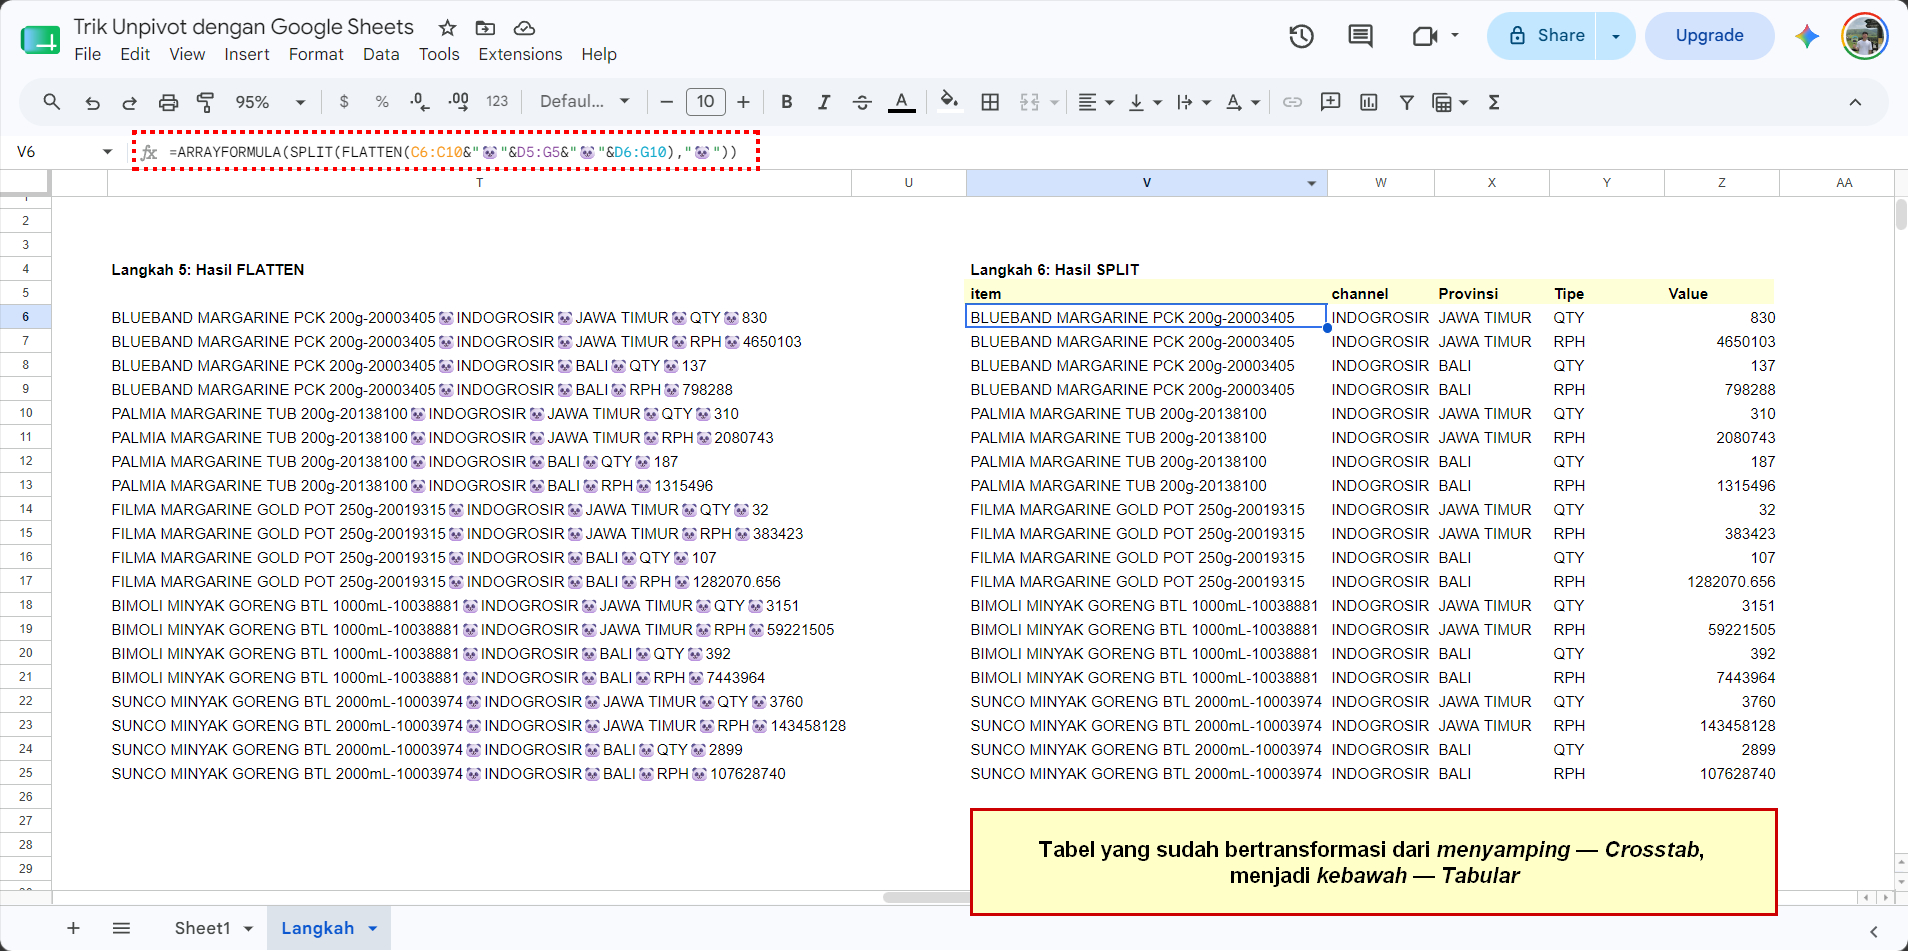Click the Redo arrow icon

coord(130,102)
